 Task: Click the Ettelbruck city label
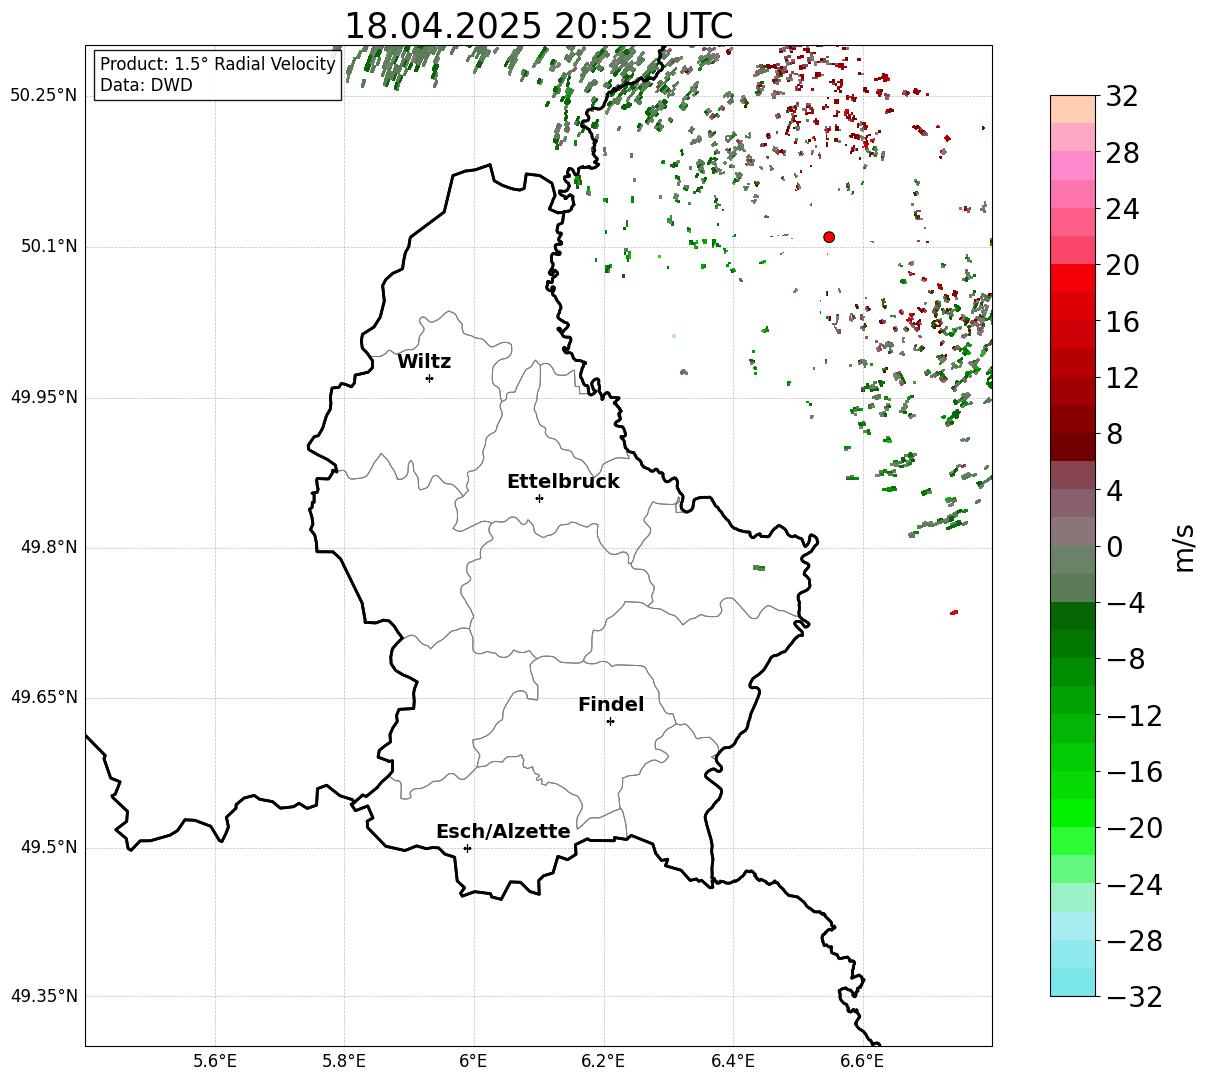click(x=563, y=482)
